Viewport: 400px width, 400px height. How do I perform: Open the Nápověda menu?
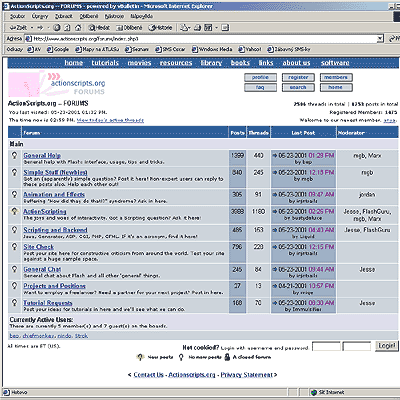(x=142, y=16)
